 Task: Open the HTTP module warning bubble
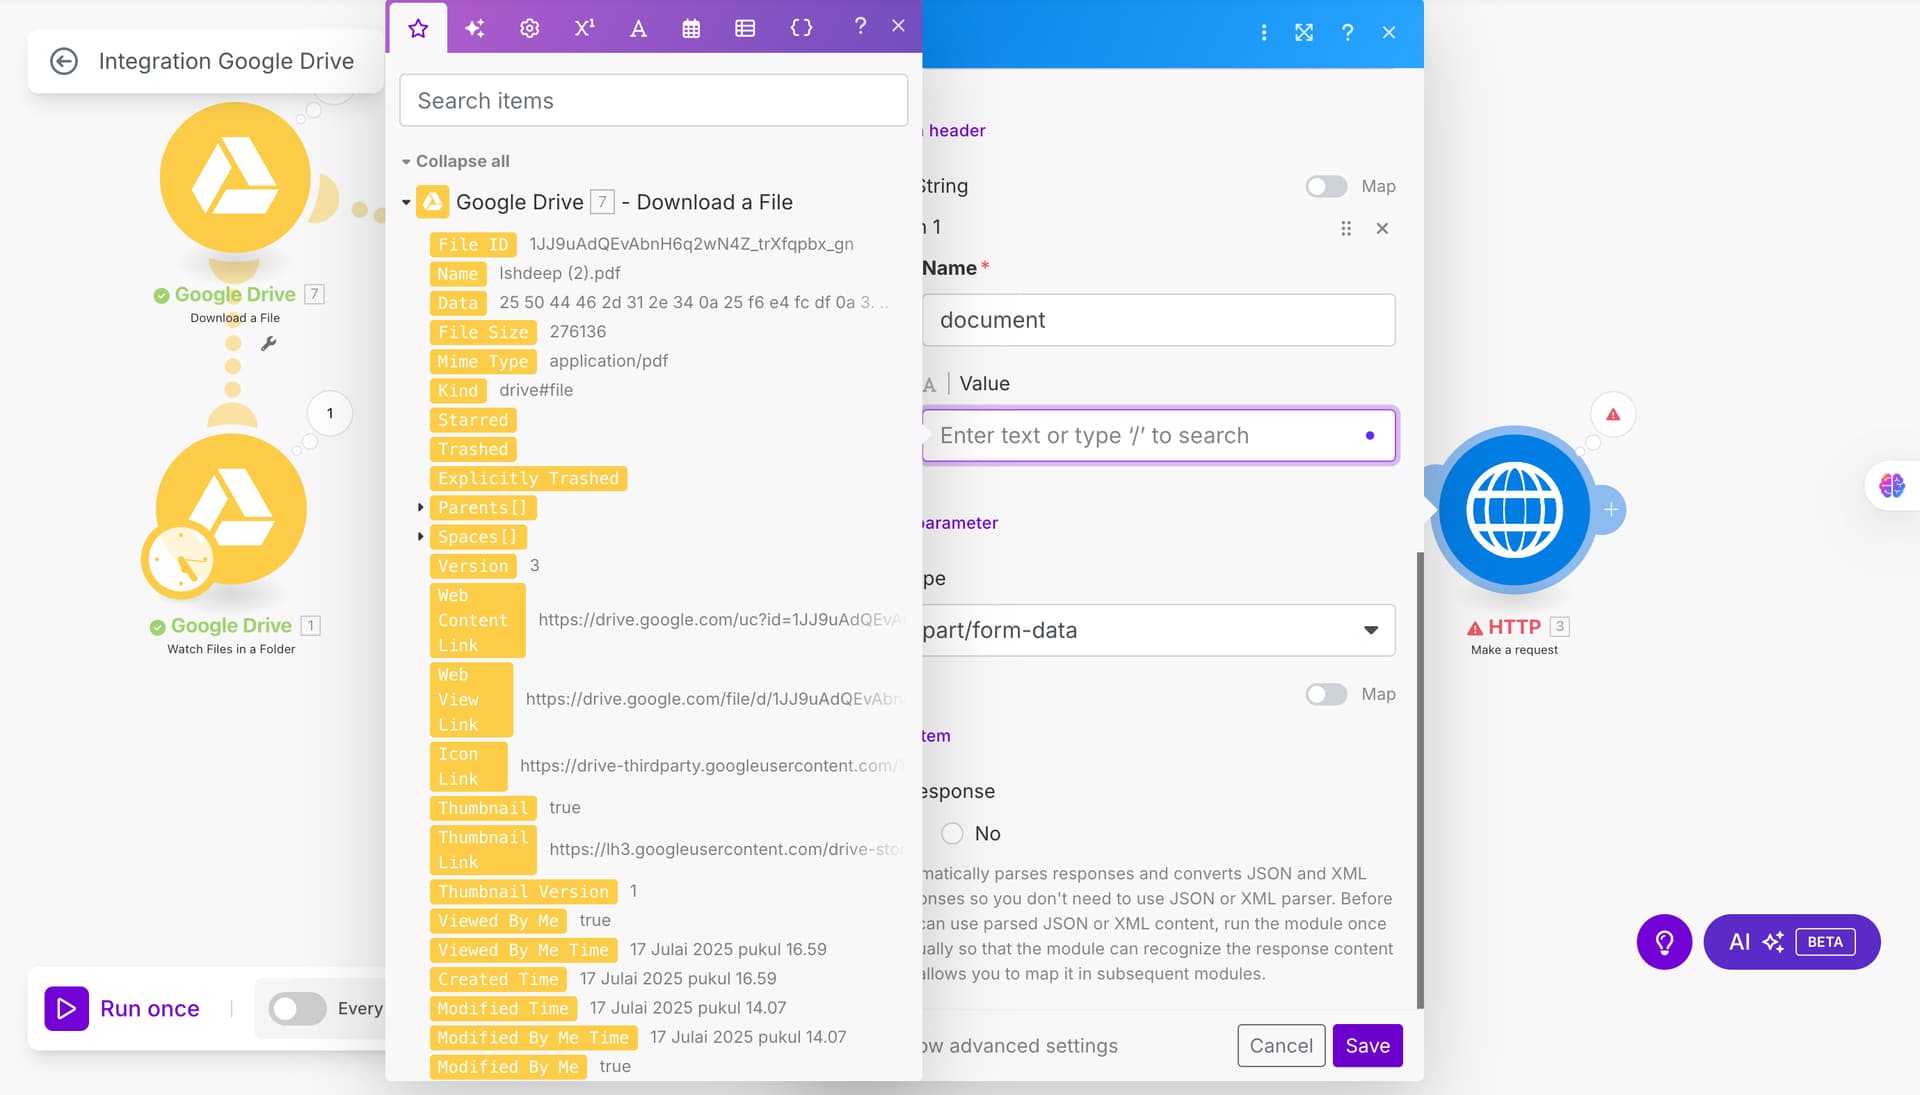click(1613, 415)
